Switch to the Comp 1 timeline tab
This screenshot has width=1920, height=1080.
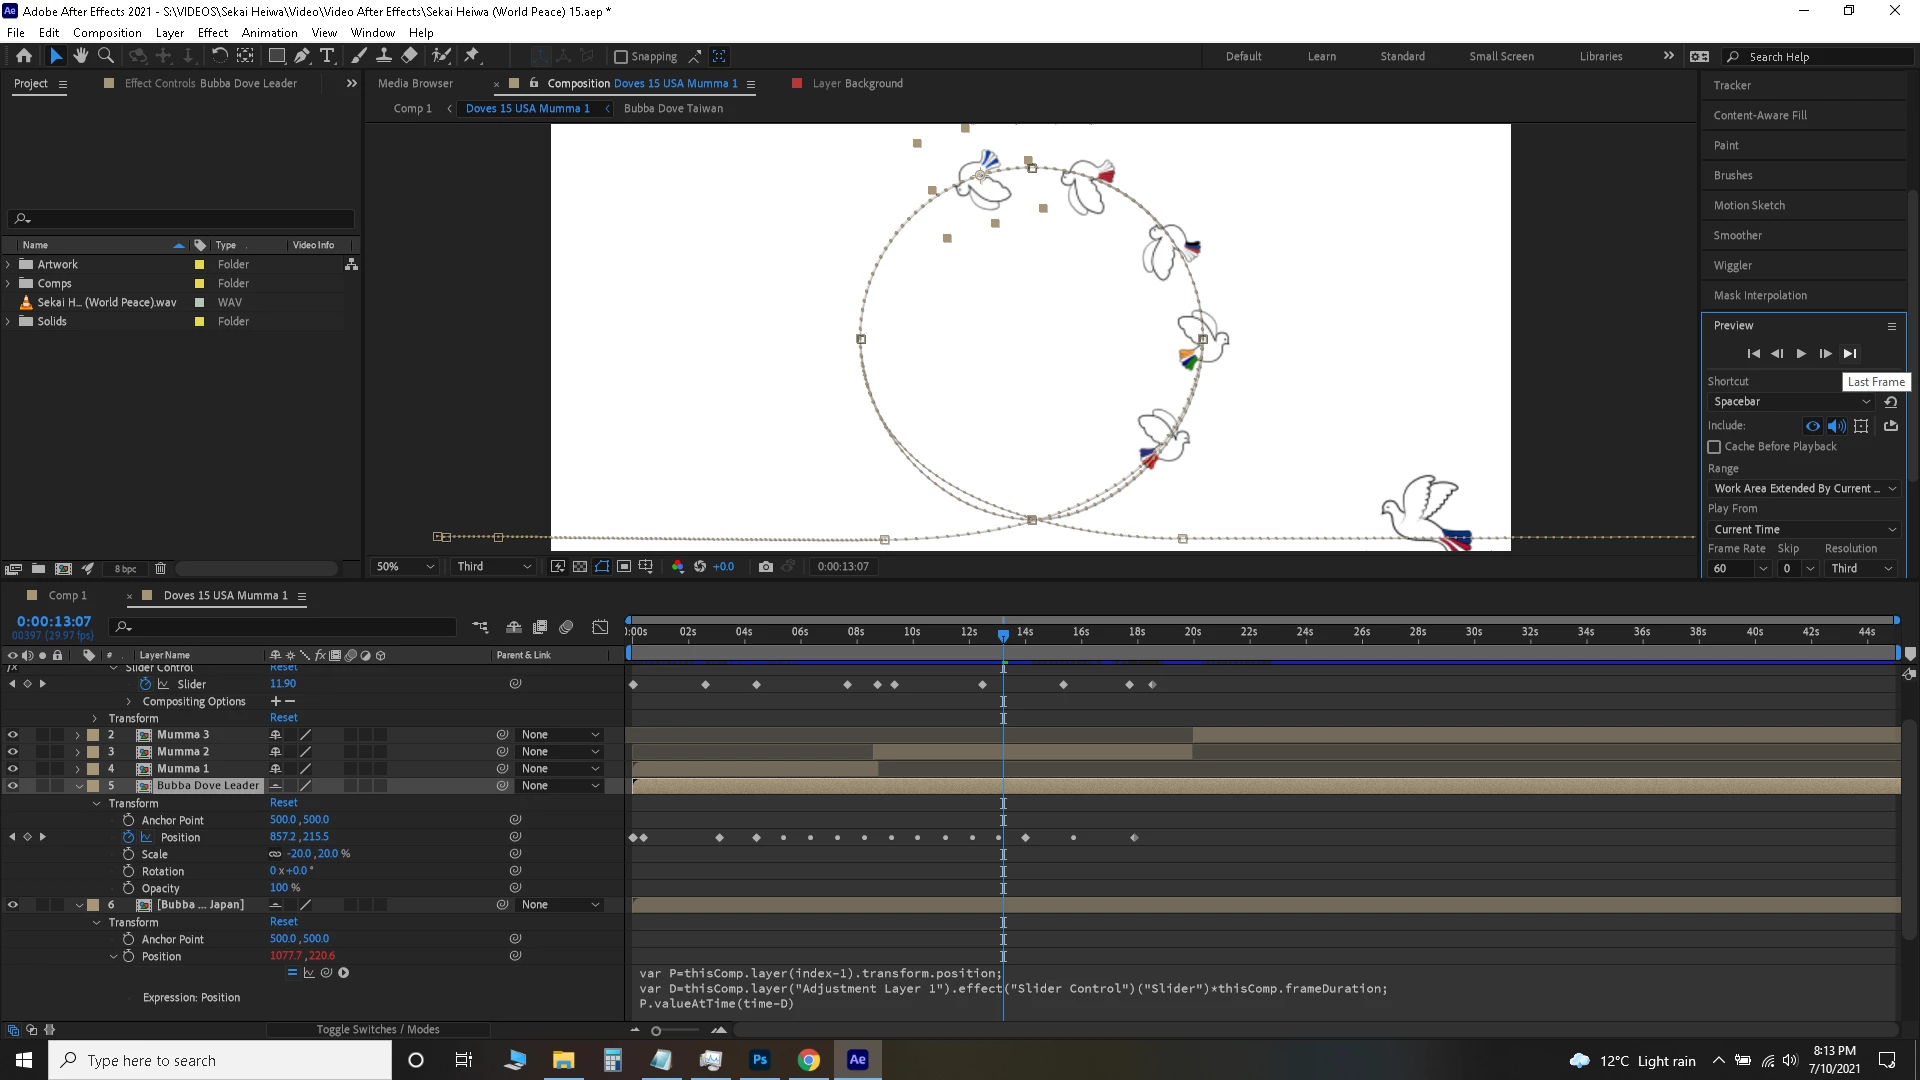67,595
